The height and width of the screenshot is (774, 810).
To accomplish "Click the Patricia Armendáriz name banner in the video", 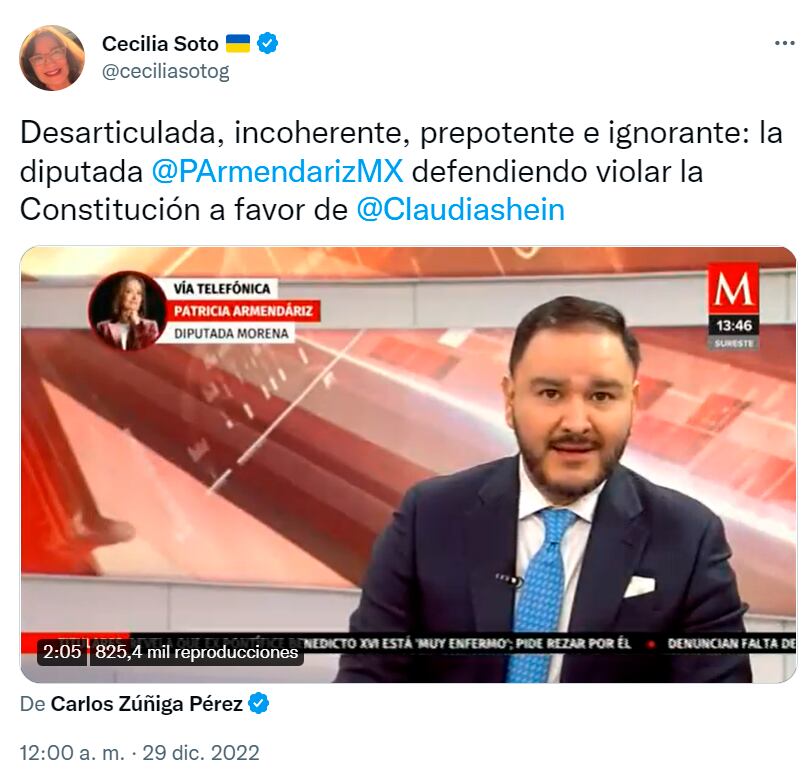I will coord(243,311).
